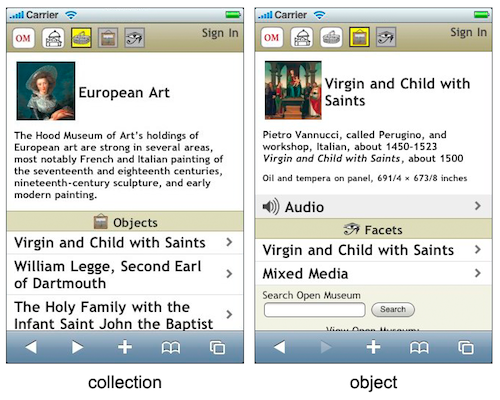Go forward in collection screen browser
Viewport: 500px width, 400px height.
click(x=77, y=347)
